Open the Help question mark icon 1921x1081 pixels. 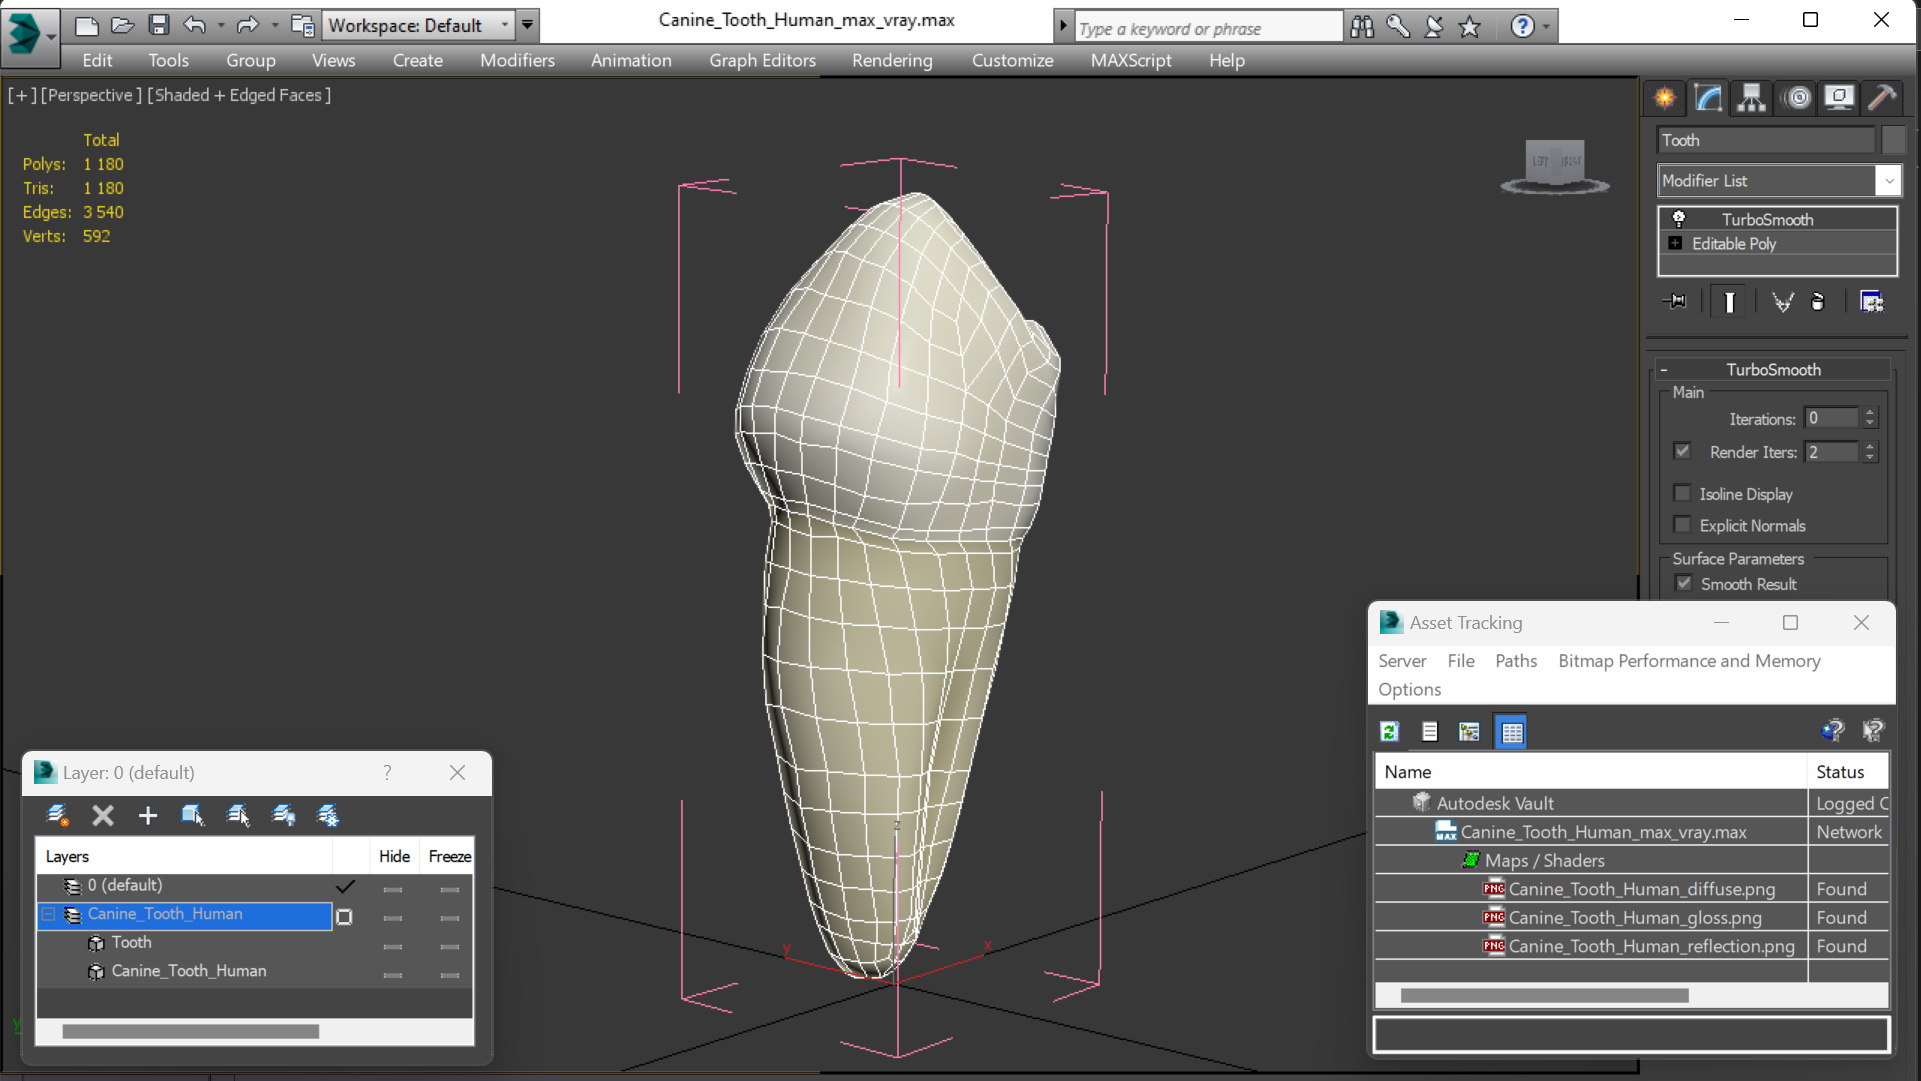tap(1522, 27)
